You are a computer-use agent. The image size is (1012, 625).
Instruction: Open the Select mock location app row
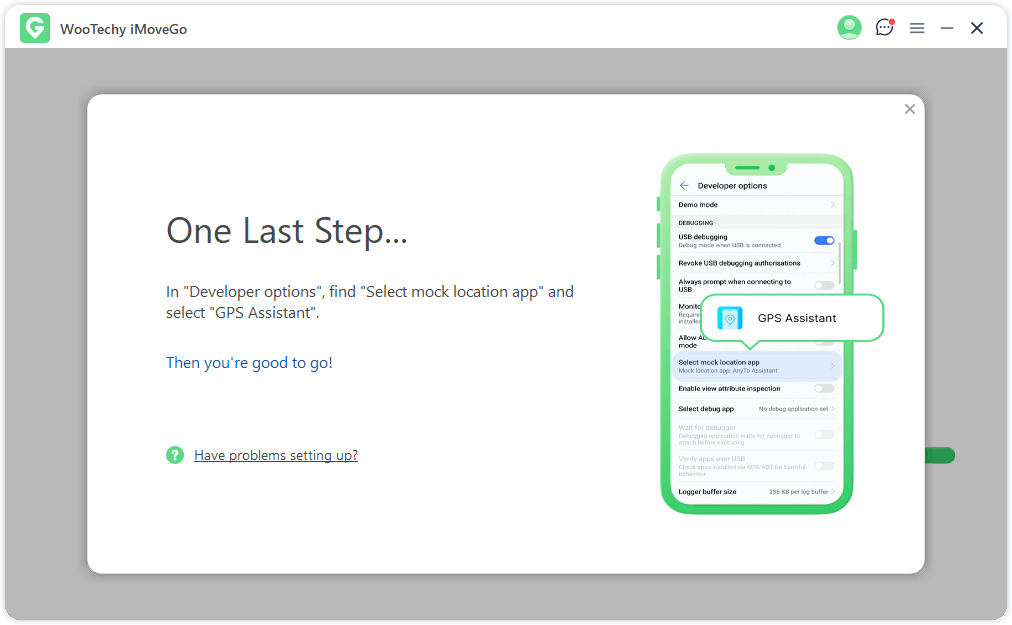[x=755, y=366]
